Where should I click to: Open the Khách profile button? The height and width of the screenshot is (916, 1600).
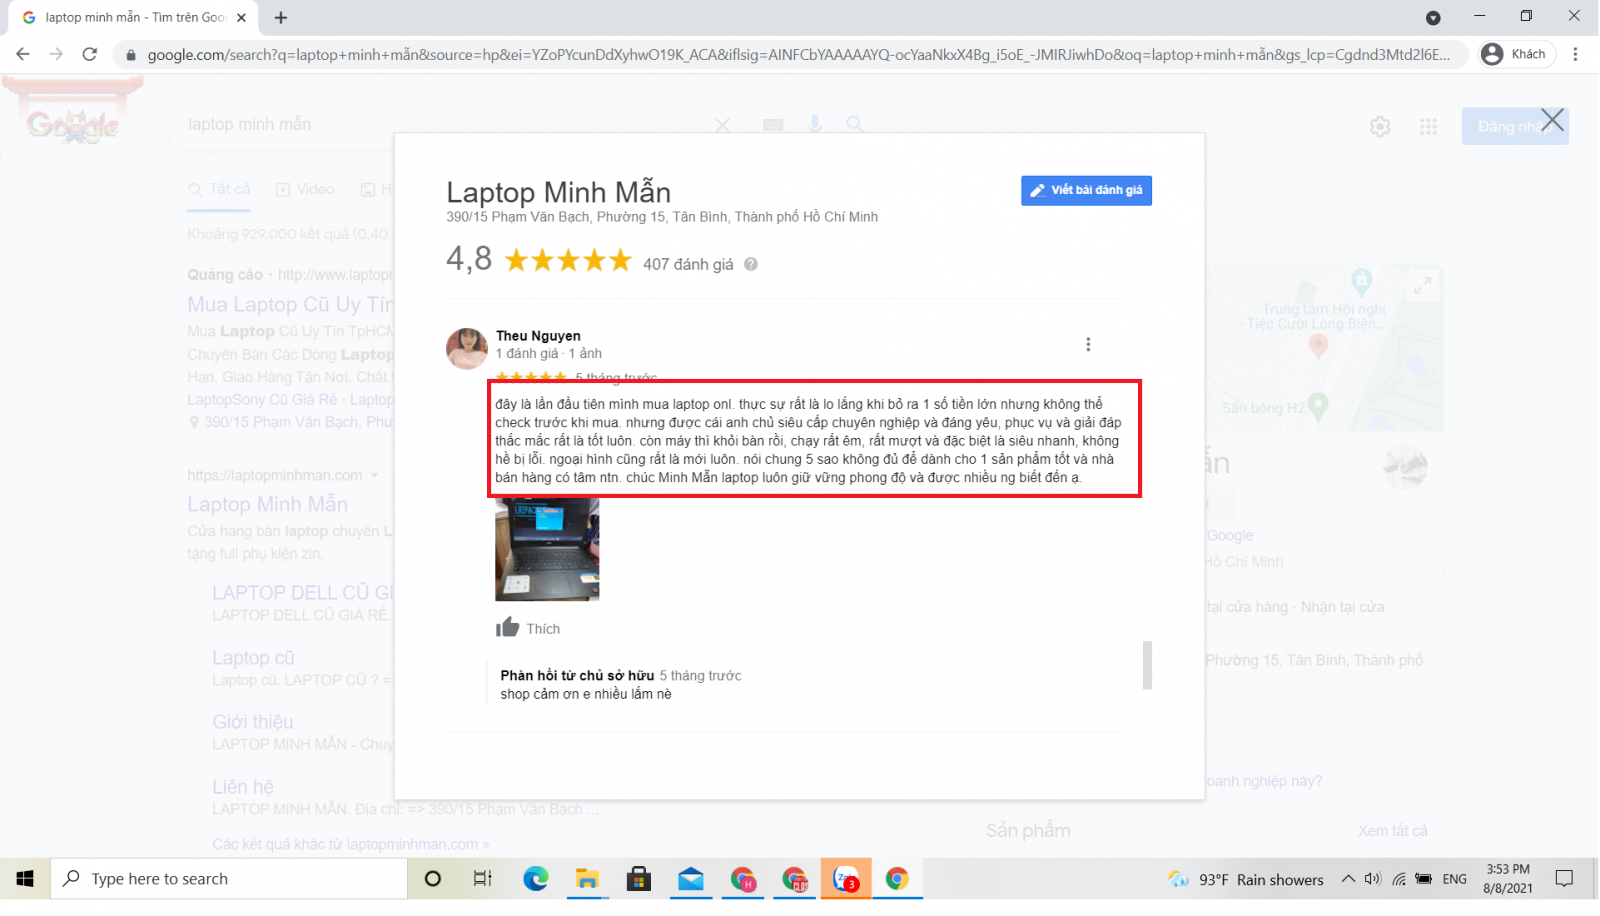1516,54
